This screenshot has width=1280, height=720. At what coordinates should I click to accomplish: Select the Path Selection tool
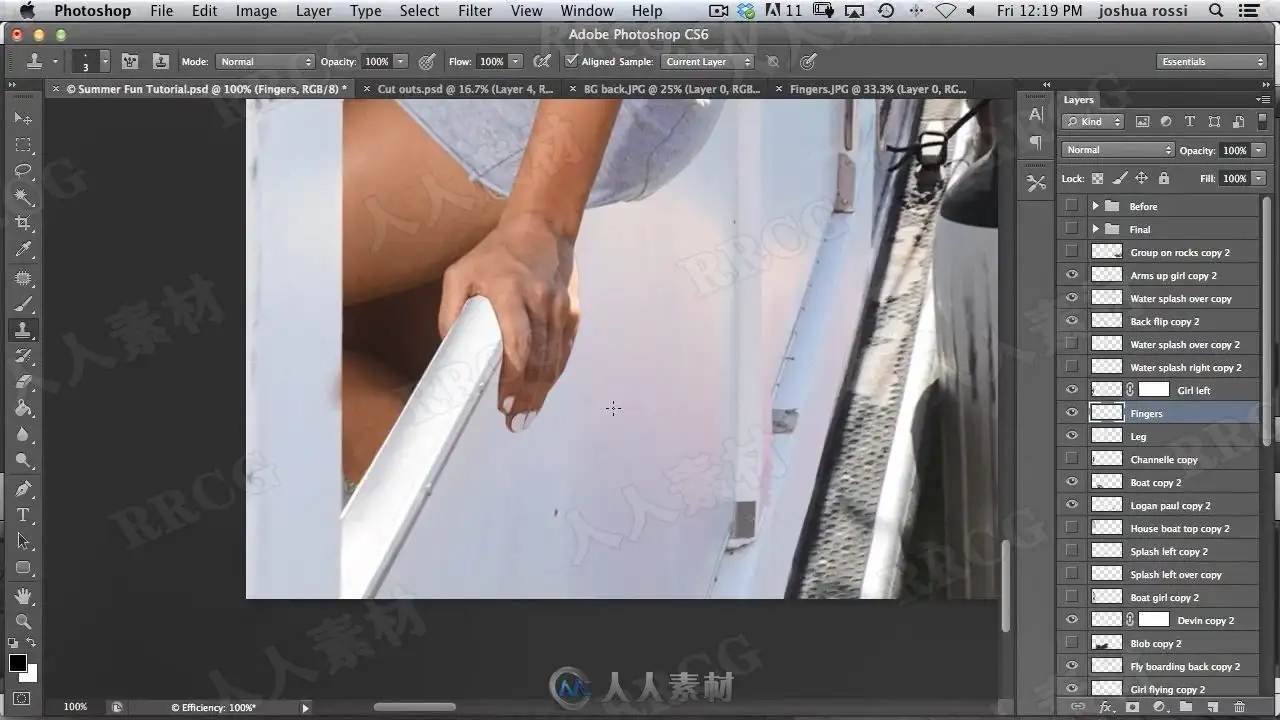pos(23,541)
